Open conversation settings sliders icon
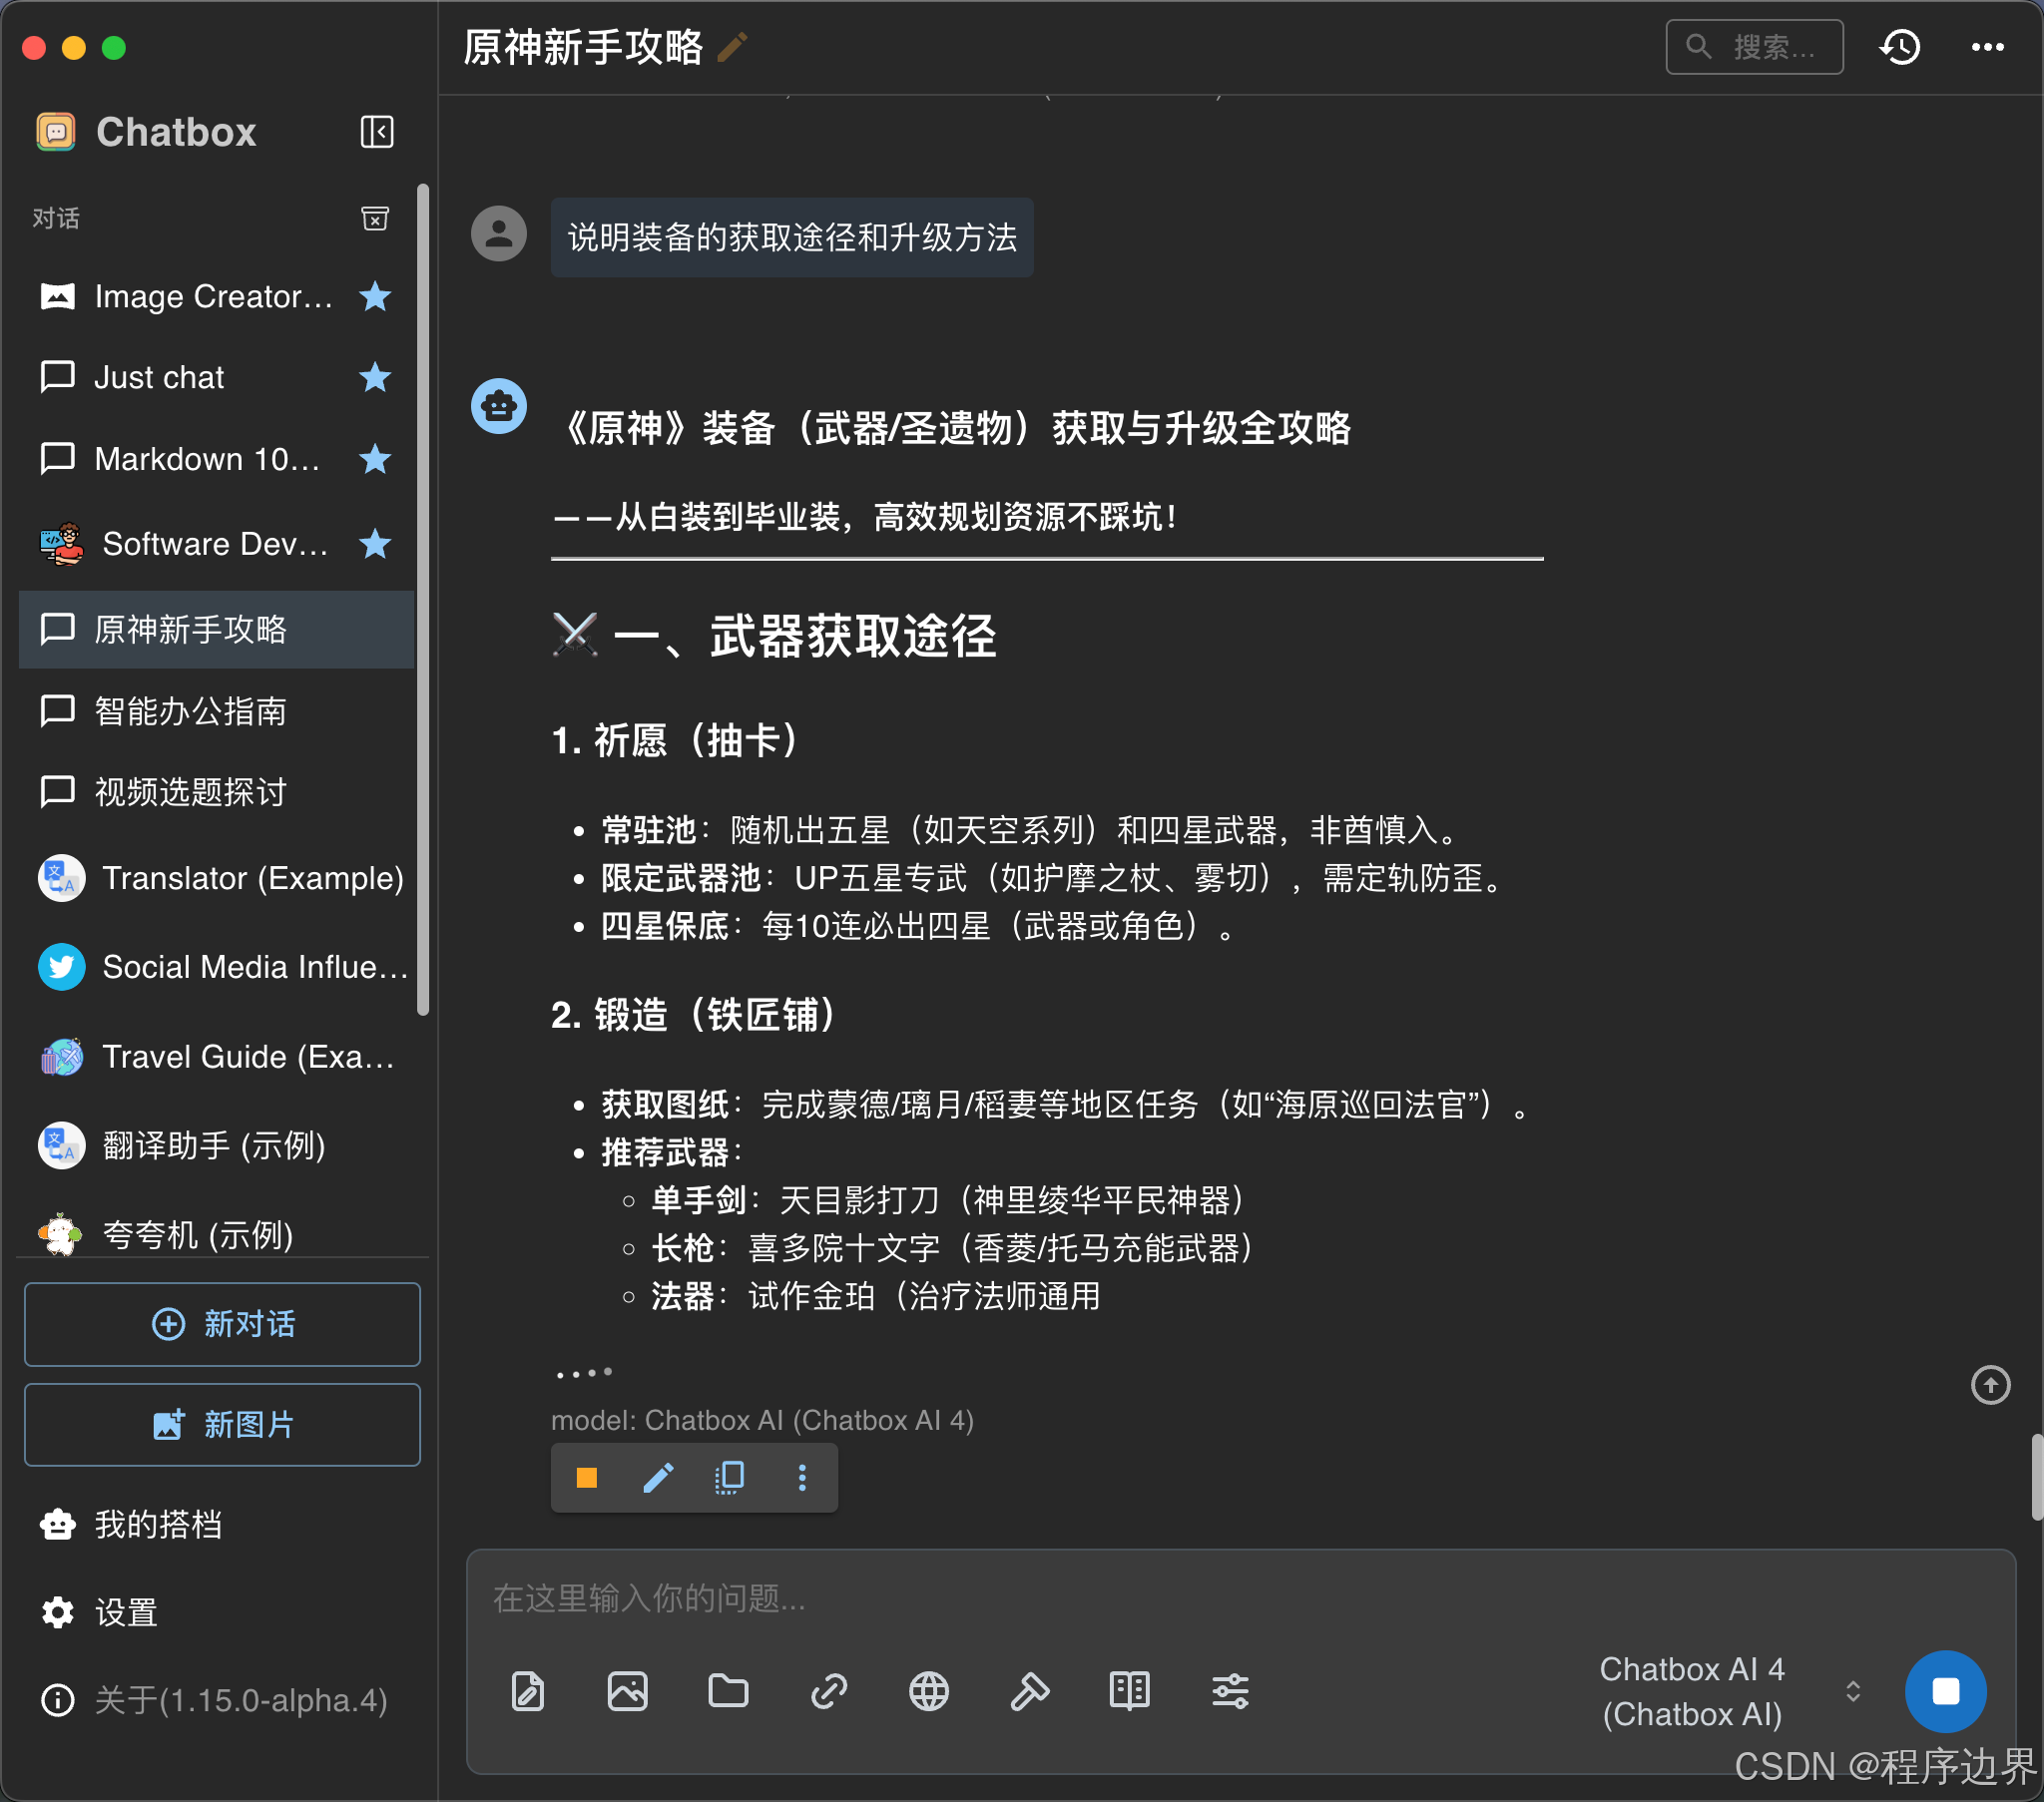The height and width of the screenshot is (1802, 2044). (1230, 1691)
